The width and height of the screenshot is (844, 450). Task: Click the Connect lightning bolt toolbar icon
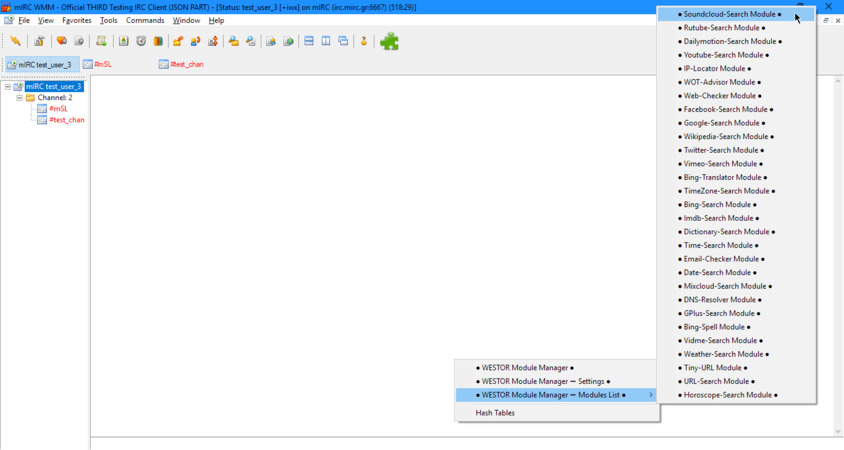pos(16,41)
